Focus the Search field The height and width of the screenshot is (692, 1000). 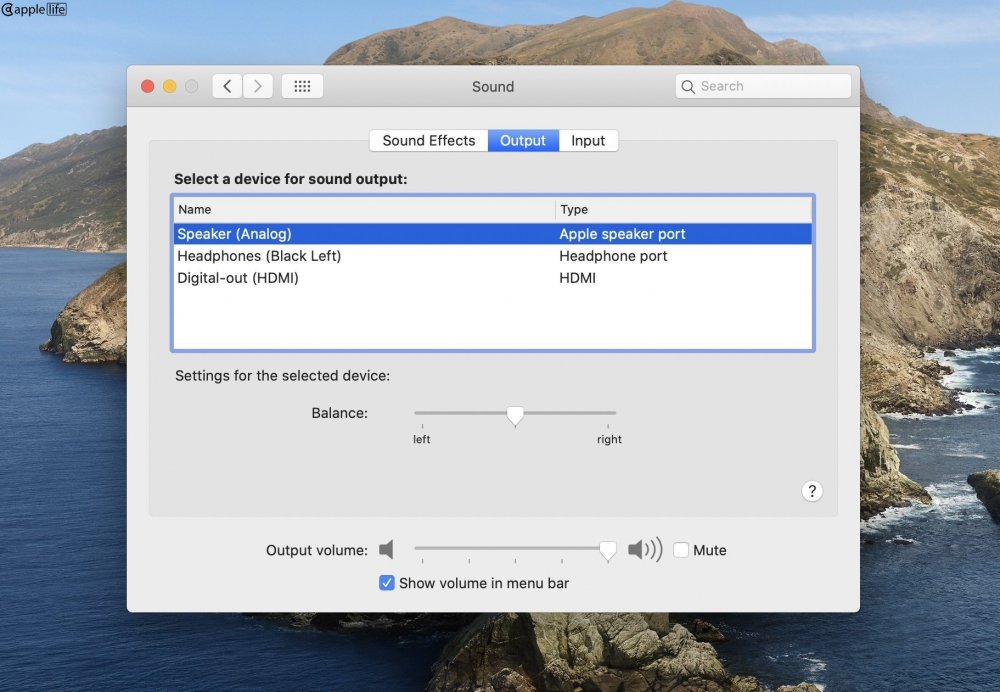[763, 86]
